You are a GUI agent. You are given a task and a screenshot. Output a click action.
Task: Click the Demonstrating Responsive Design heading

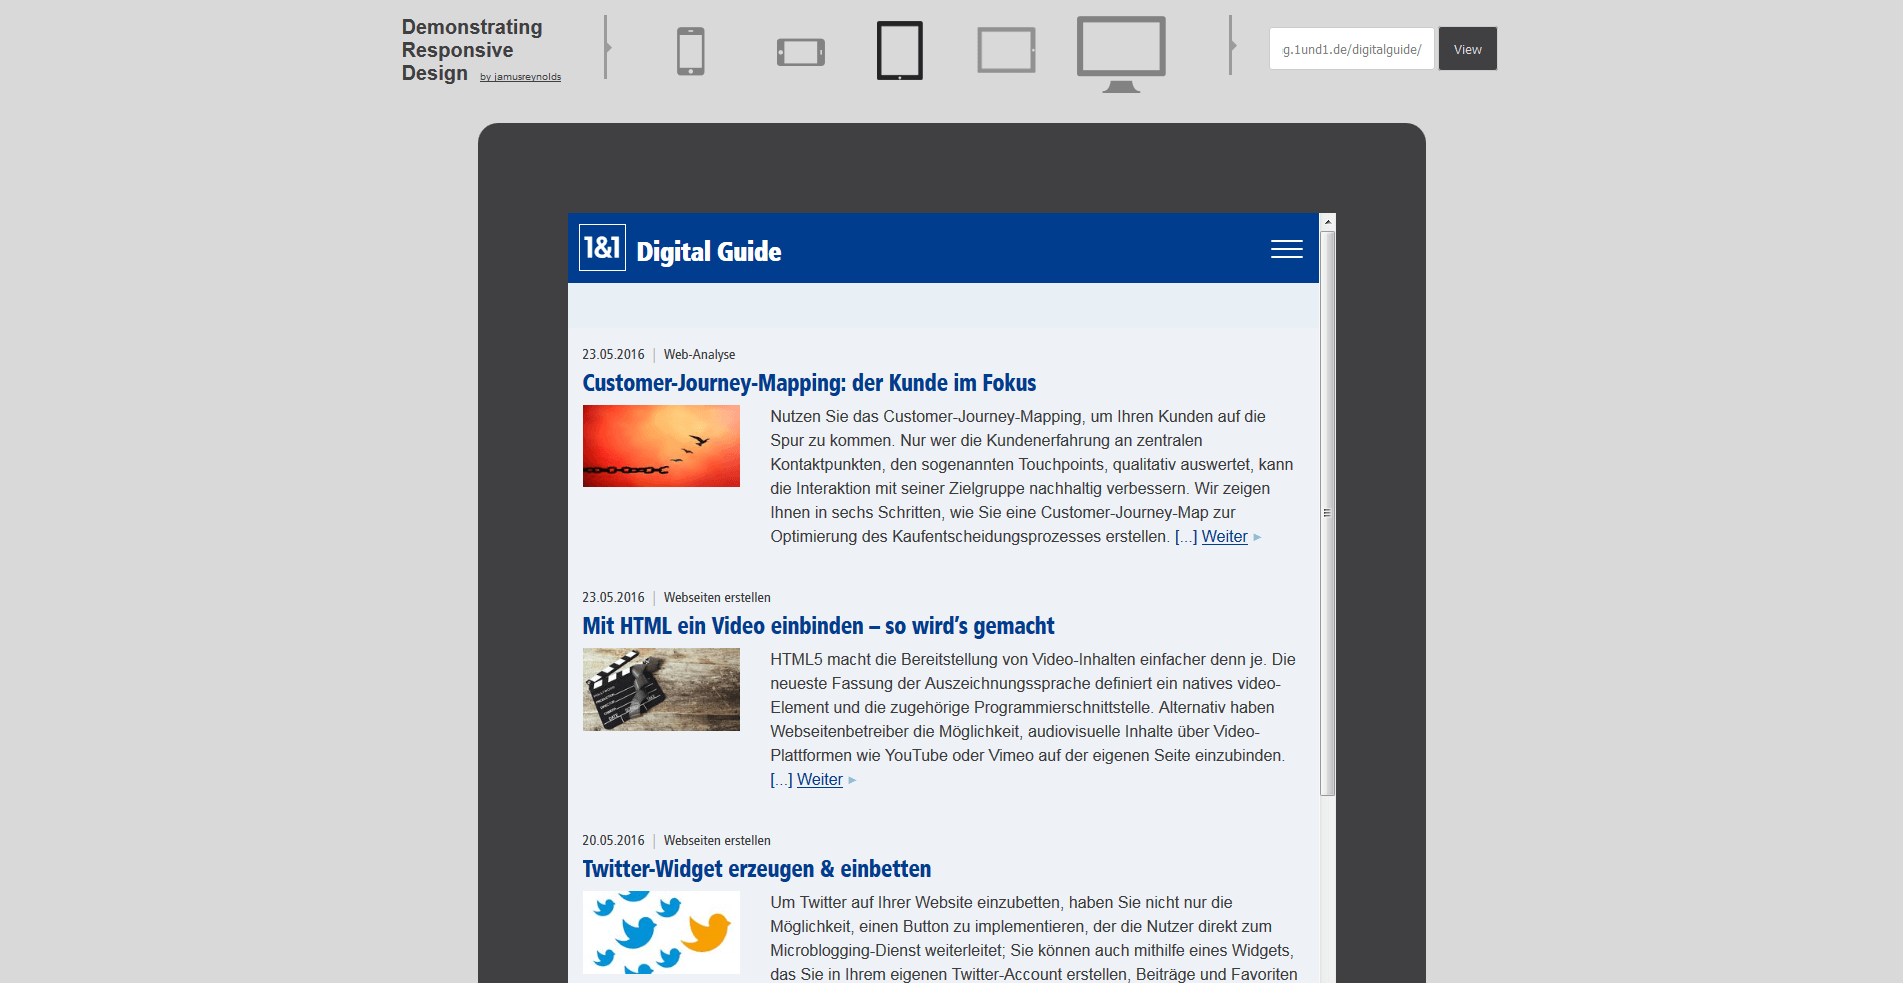click(x=472, y=50)
